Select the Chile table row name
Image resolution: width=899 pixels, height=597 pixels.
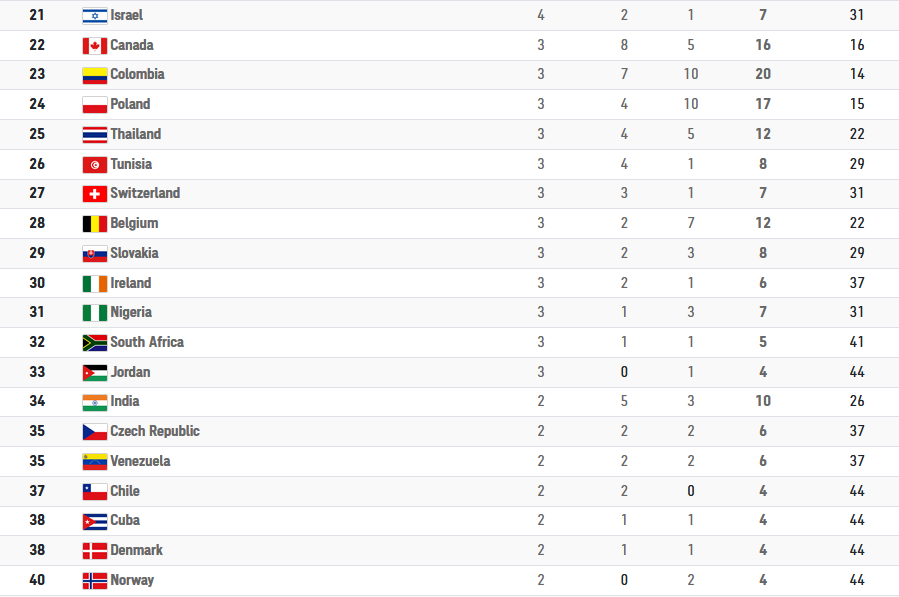[x=125, y=491]
